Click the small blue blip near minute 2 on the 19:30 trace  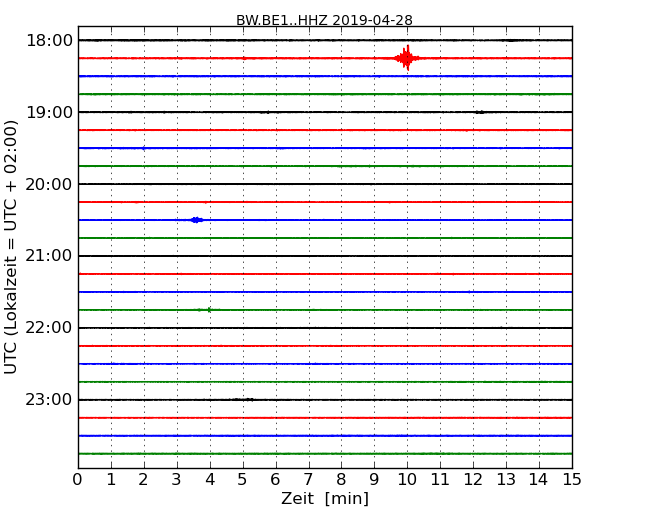143,148
